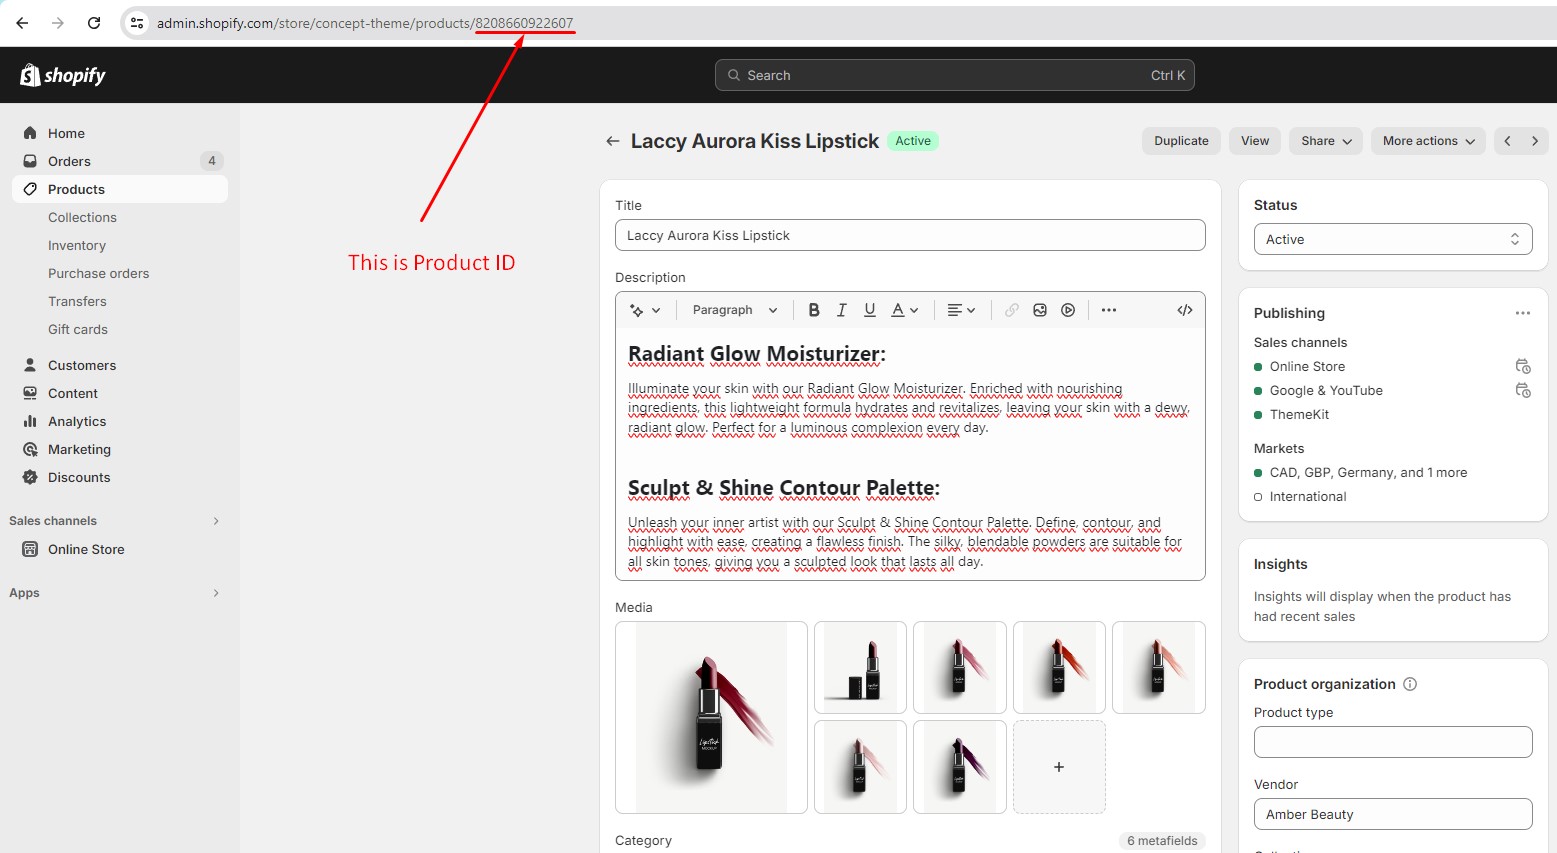The image size is (1557, 853).
Task: Insert video using the play icon
Action: (x=1068, y=310)
